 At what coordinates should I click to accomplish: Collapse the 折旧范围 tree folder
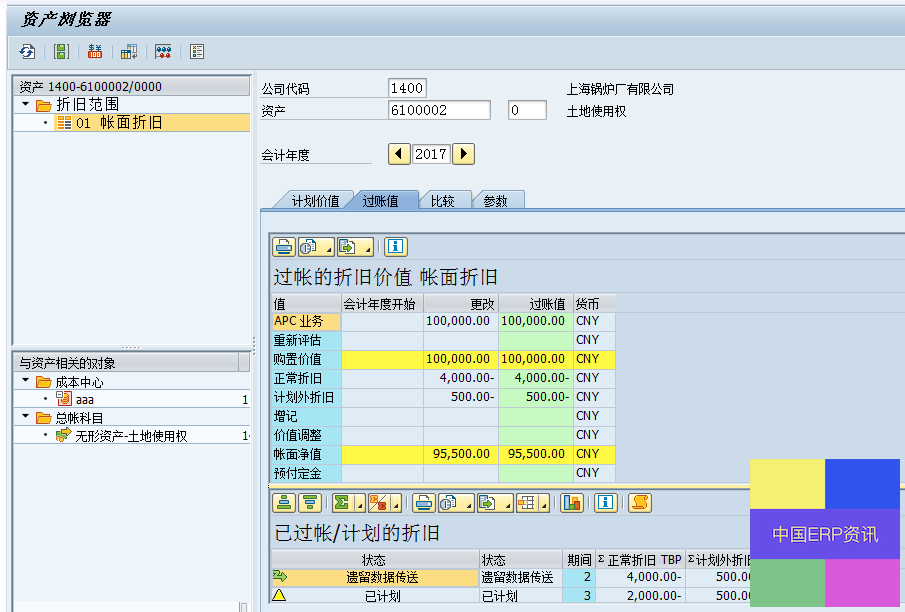(25, 104)
